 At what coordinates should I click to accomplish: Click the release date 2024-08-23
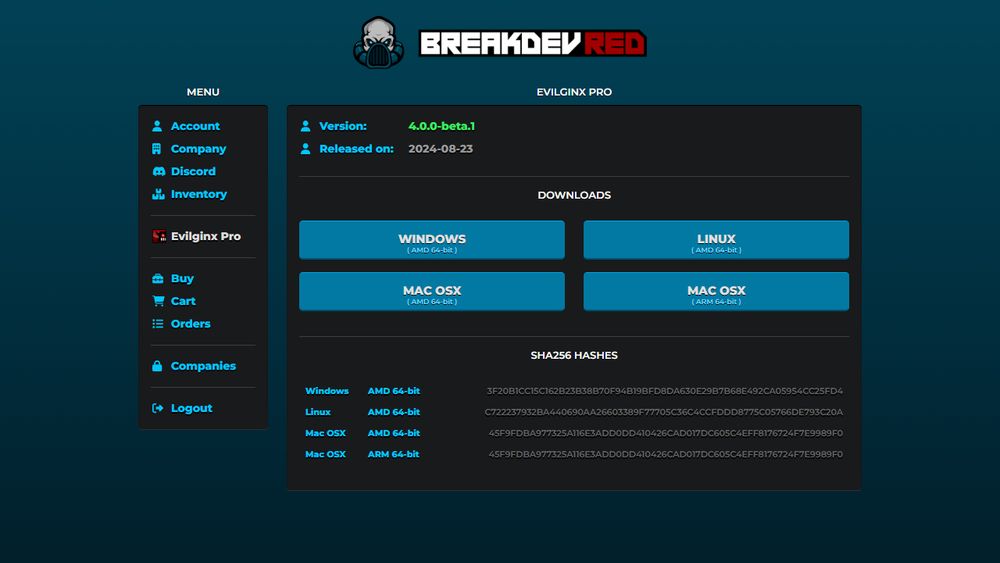tap(441, 149)
